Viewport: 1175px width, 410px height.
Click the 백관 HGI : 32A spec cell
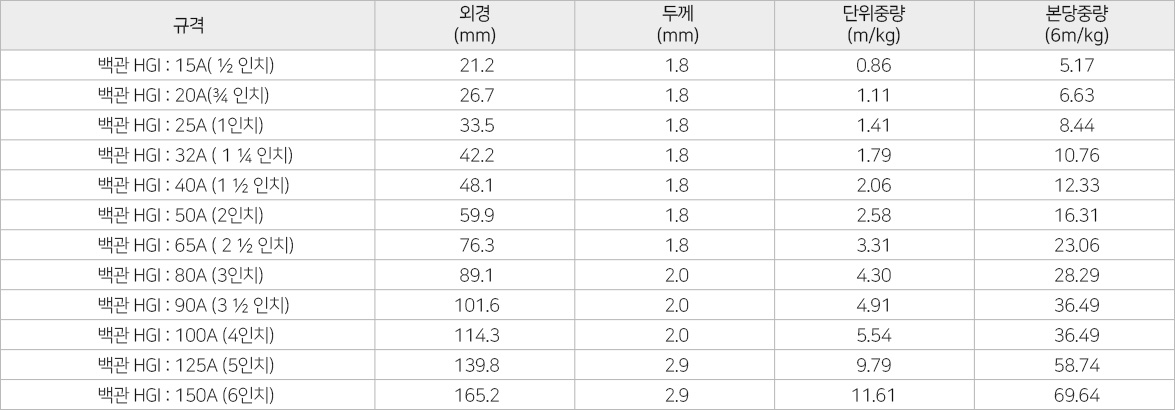187,155
